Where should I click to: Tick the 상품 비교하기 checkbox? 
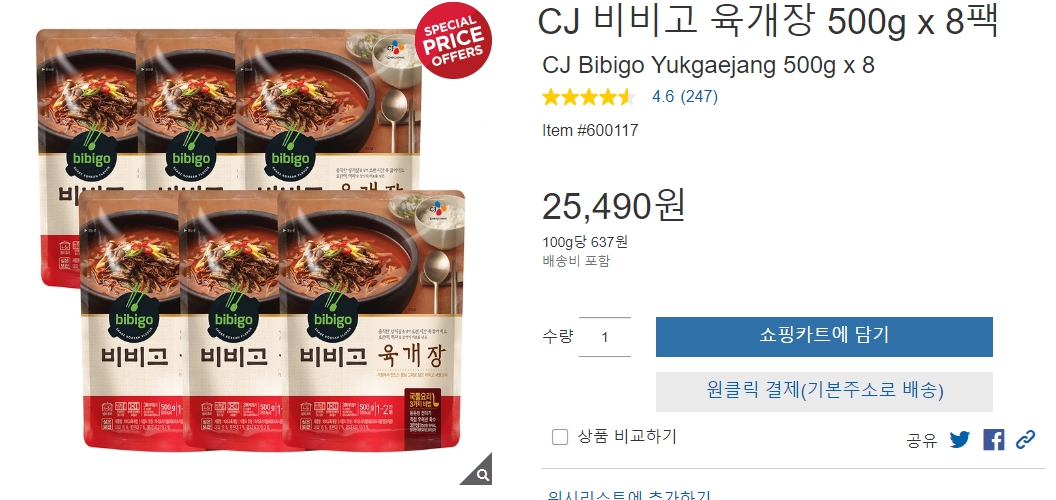tap(560, 437)
